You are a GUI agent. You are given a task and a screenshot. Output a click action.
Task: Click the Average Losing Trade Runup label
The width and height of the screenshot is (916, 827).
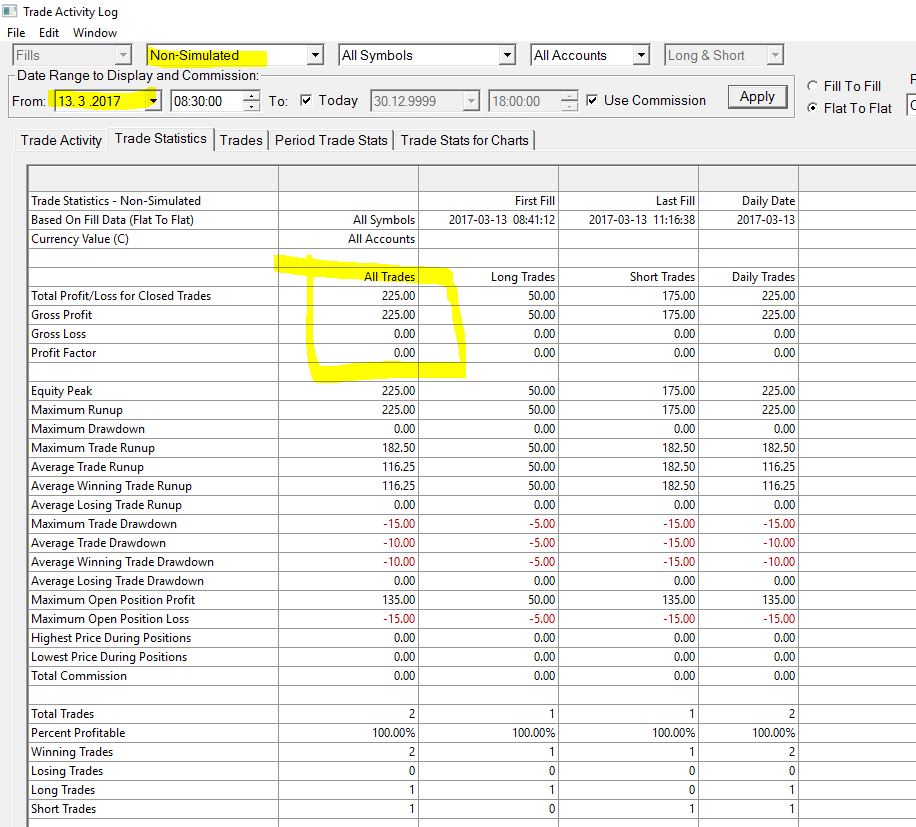pyautogui.click(x=106, y=505)
